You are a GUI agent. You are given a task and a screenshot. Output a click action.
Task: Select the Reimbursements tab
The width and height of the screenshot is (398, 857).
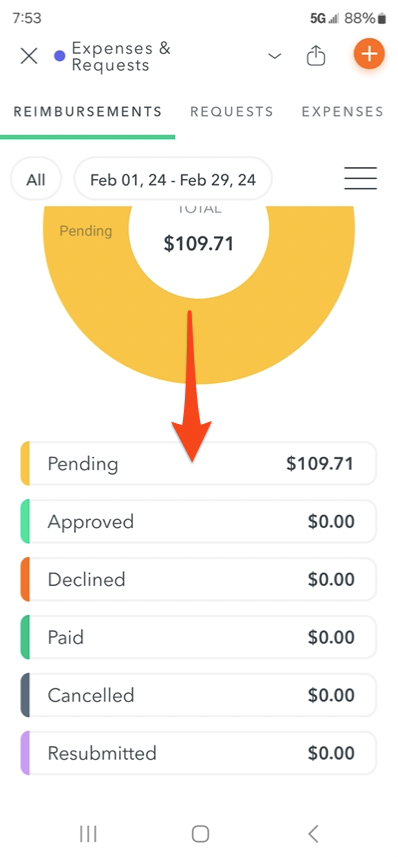pos(87,111)
